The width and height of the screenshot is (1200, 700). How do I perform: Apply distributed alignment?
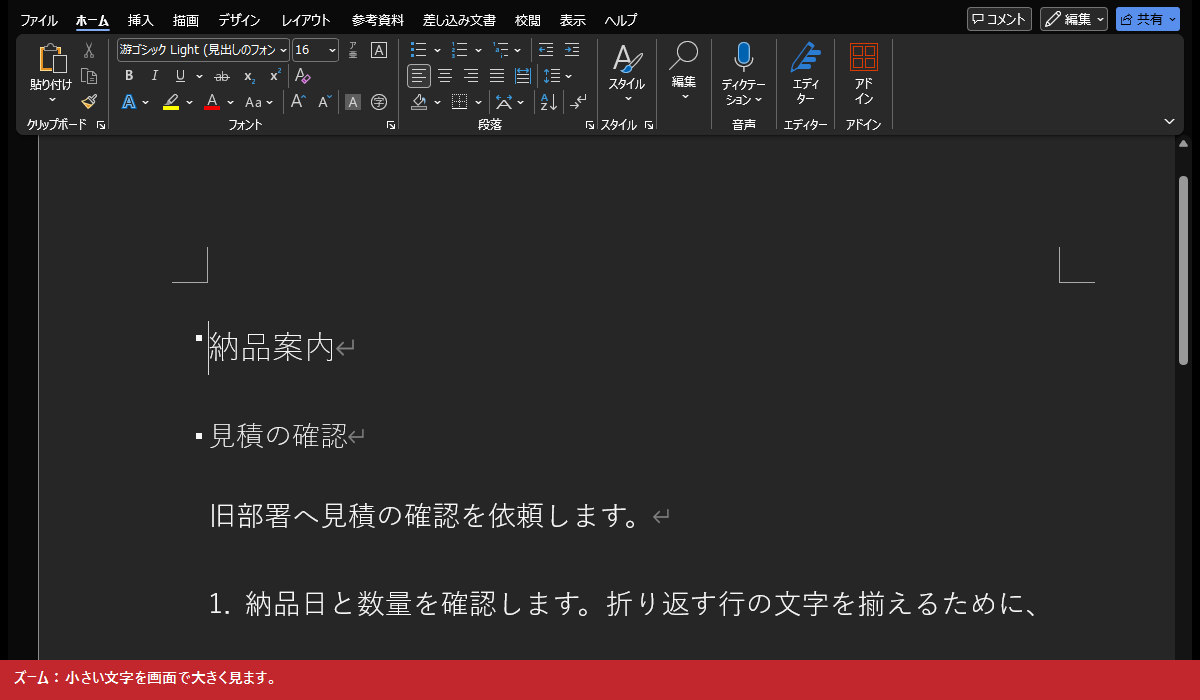point(523,76)
